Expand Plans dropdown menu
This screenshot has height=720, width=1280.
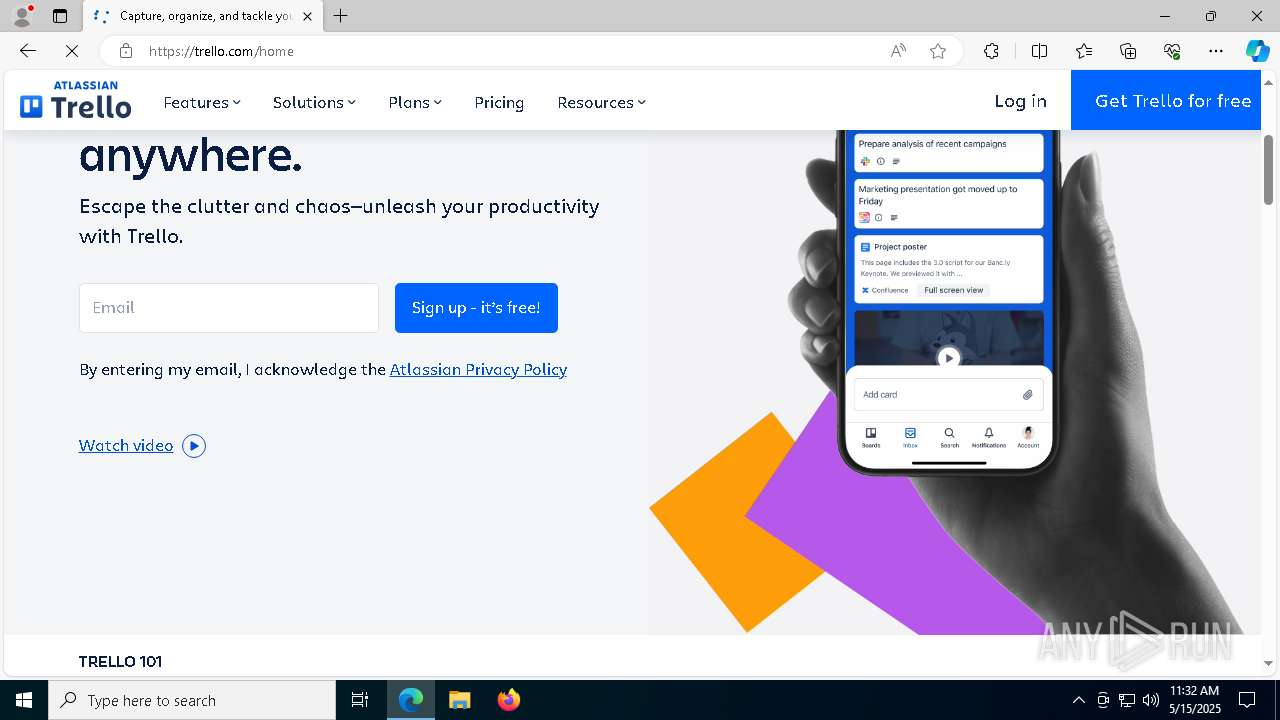tap(415, 102)
